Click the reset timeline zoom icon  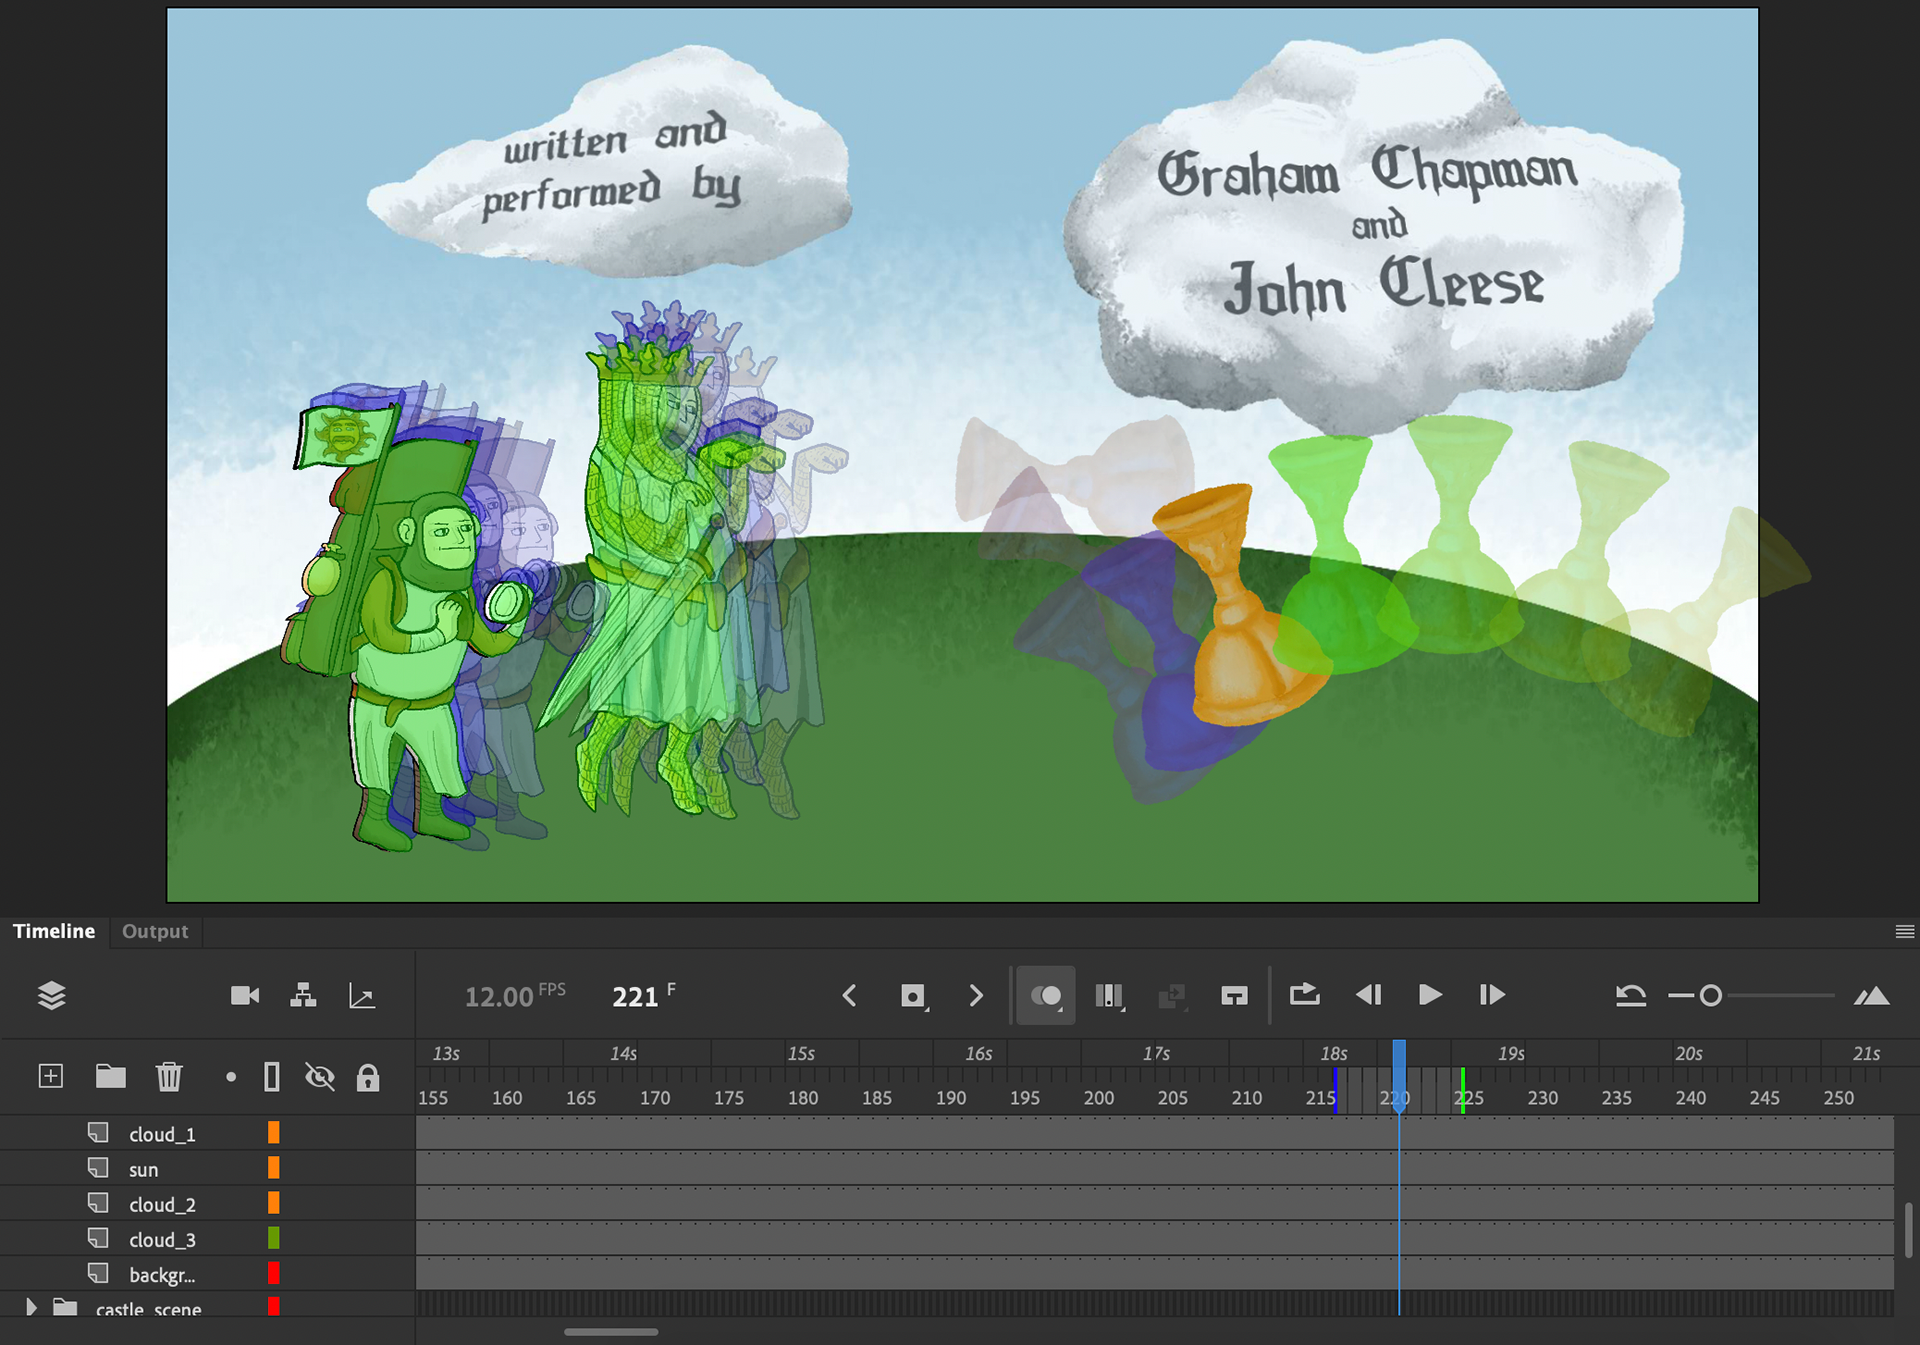pyautogui.click(x=1631, y=995)
